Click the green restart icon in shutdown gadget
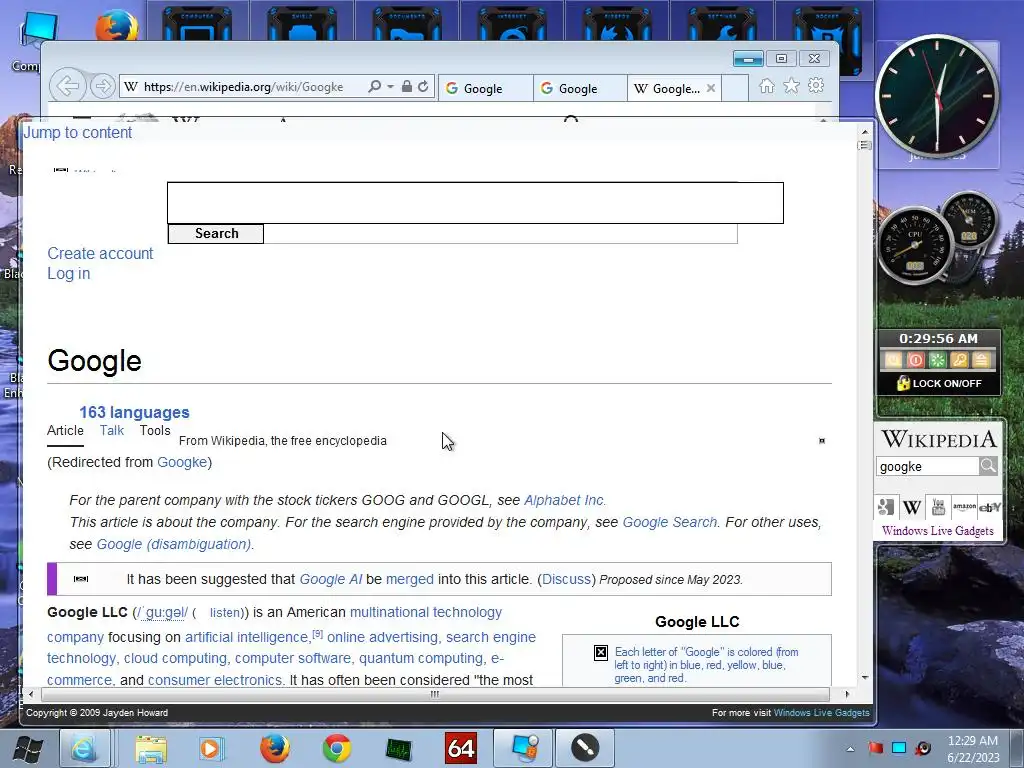This screenshot has width=1024, height=768. [937, 360]
